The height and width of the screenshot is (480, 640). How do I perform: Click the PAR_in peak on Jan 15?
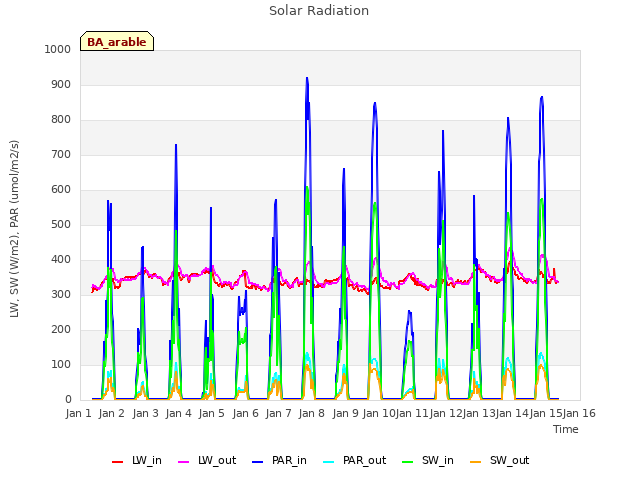542,97
